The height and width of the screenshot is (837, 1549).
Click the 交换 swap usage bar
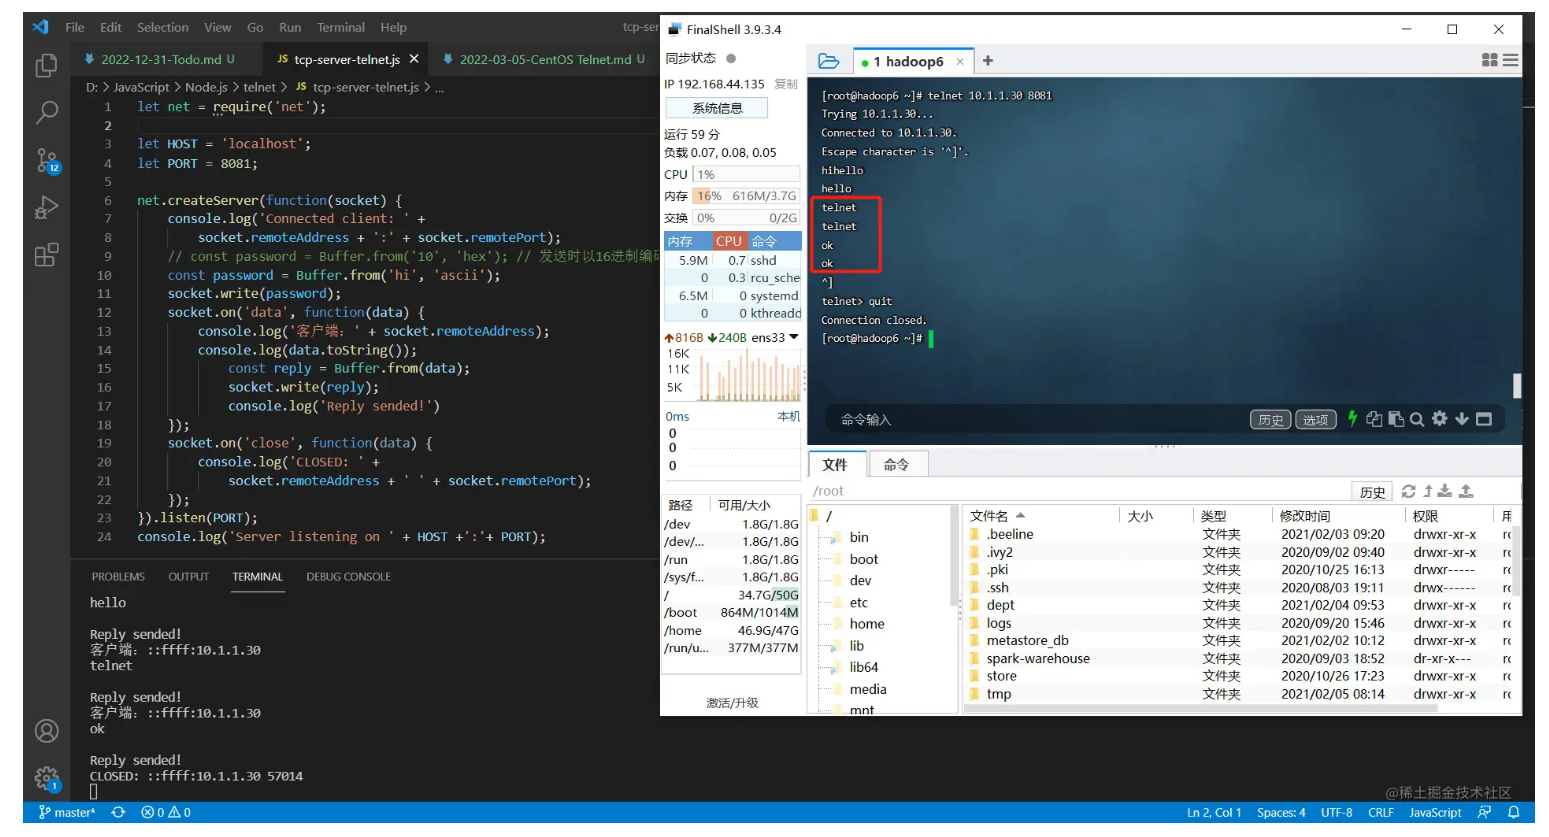(x=747, y=218)
